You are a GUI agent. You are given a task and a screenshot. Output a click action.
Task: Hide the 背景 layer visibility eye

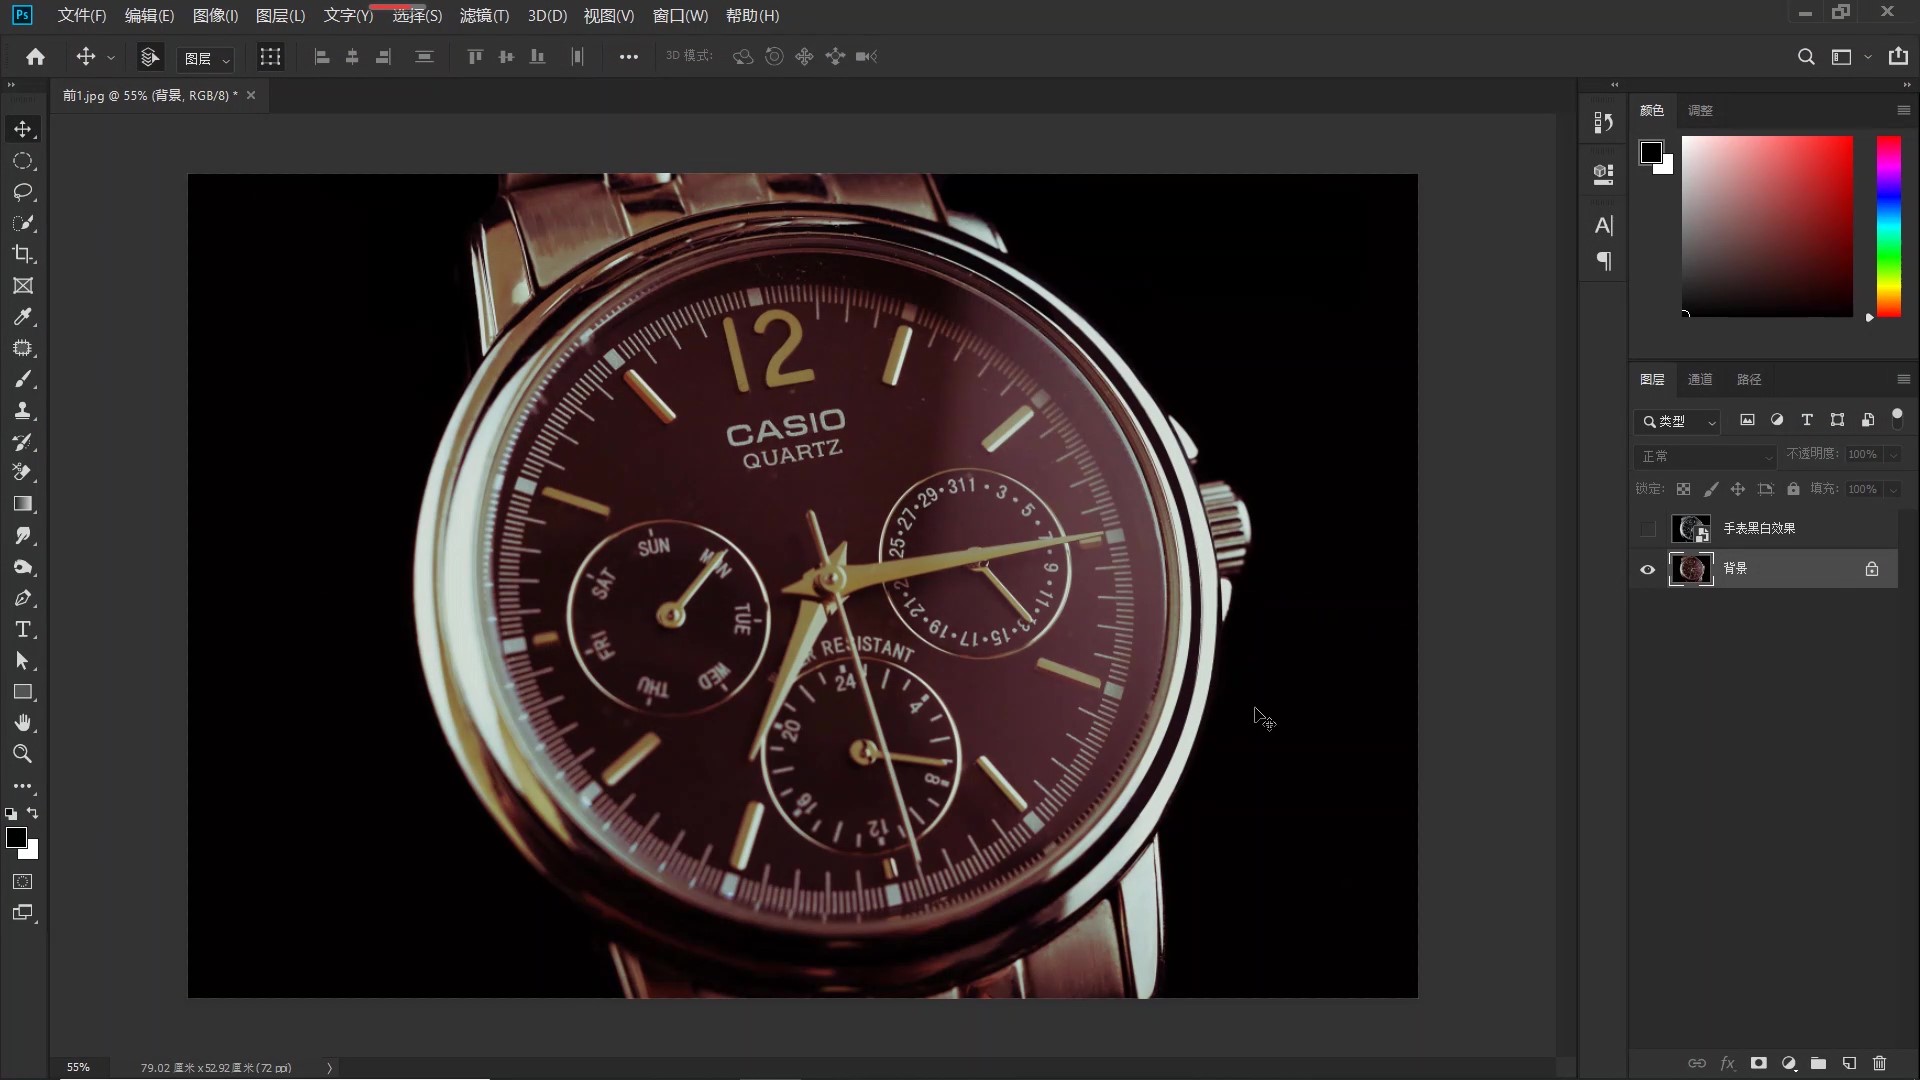pyautogui.click(x=1648, y=569)
